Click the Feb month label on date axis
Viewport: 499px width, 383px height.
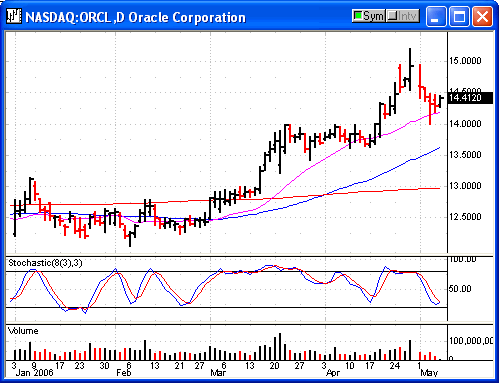point(124,373)
